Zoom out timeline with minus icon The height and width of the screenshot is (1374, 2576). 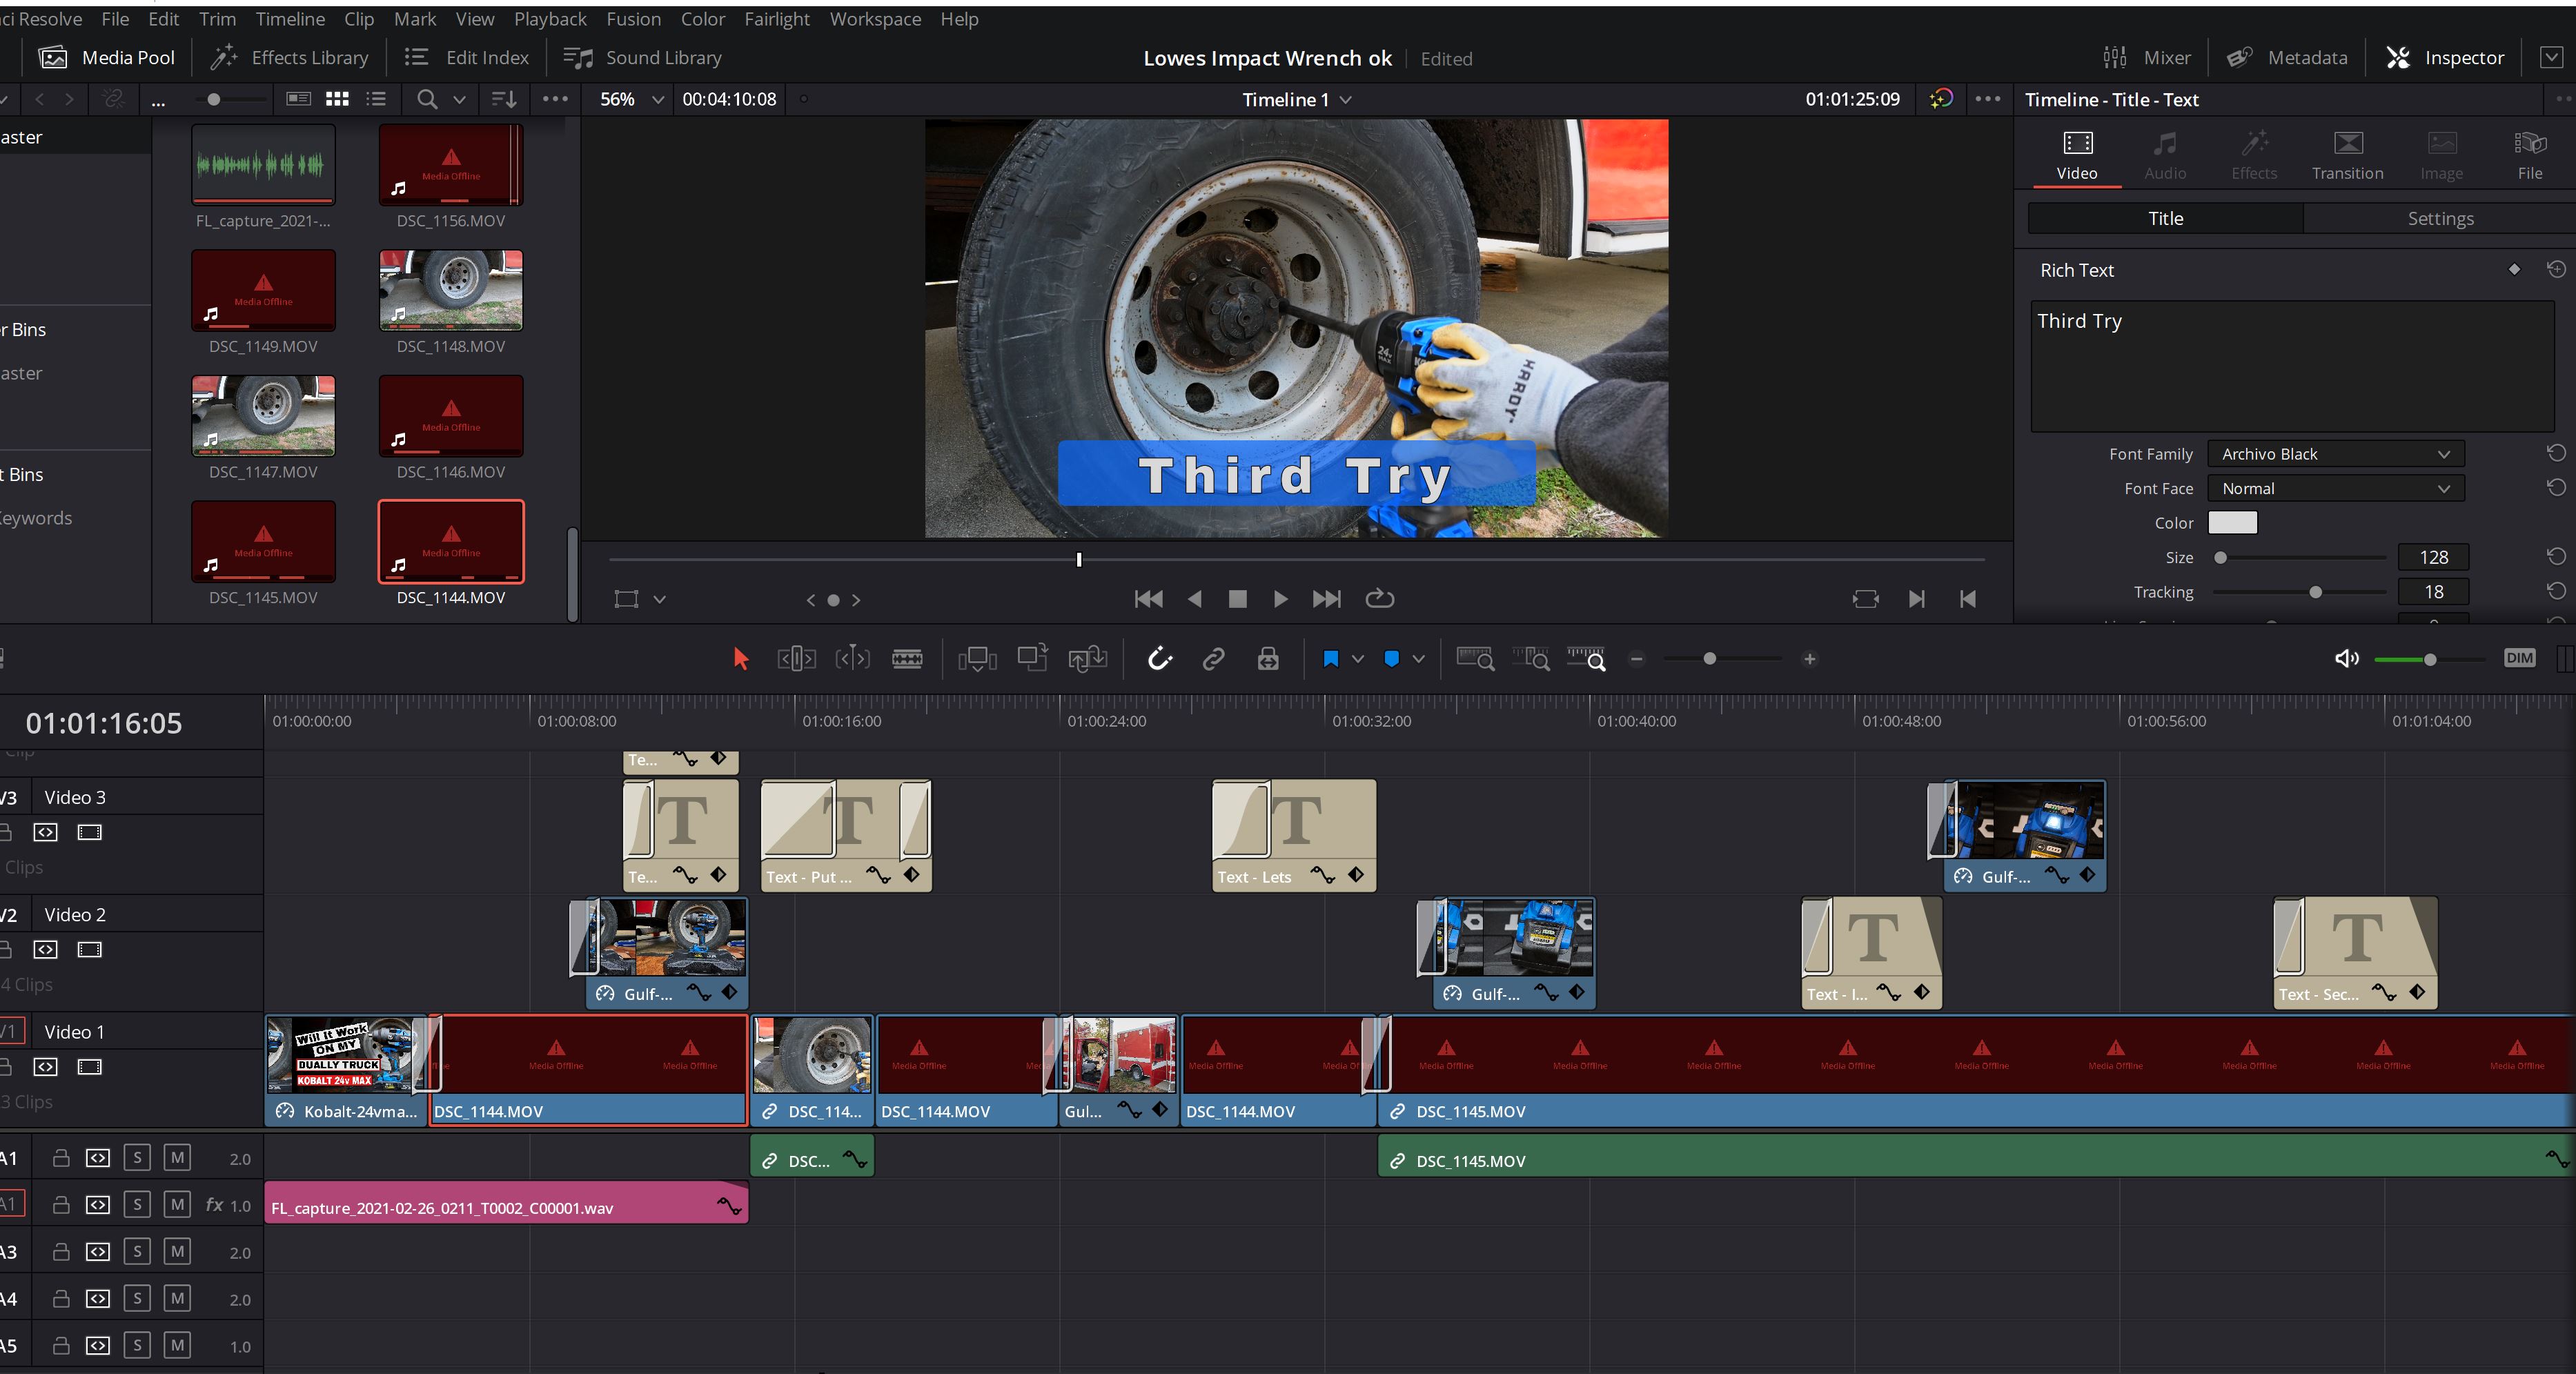1637,659
